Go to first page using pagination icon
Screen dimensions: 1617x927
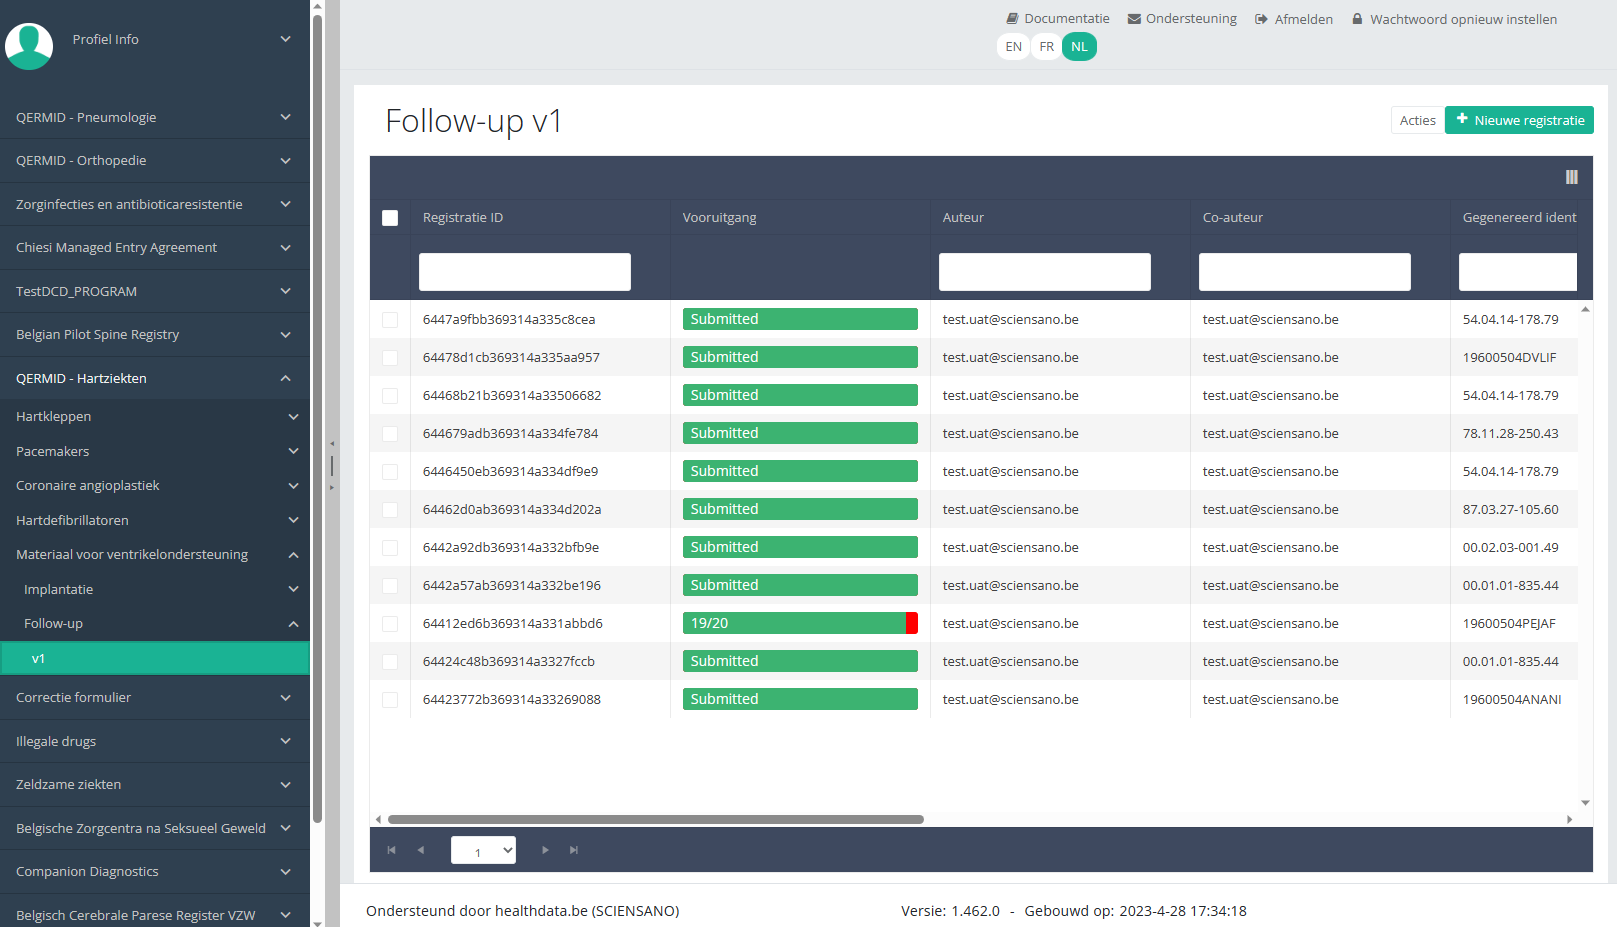(x=391, y=850)
